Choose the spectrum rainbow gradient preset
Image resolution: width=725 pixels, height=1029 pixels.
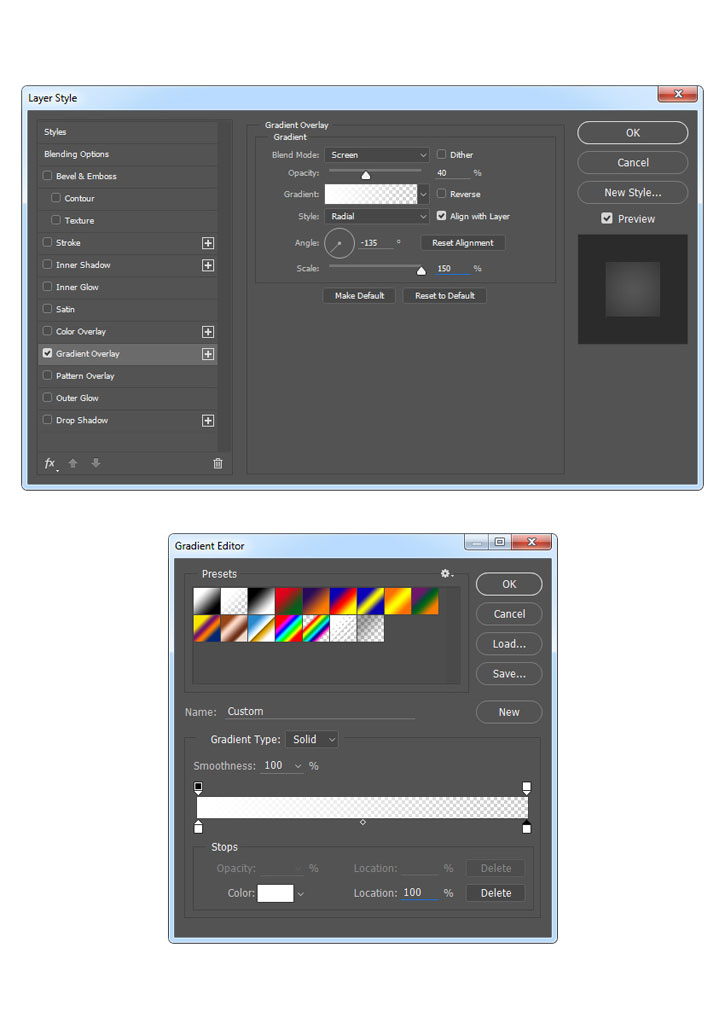pyautogui.click(x=289, y=629)
